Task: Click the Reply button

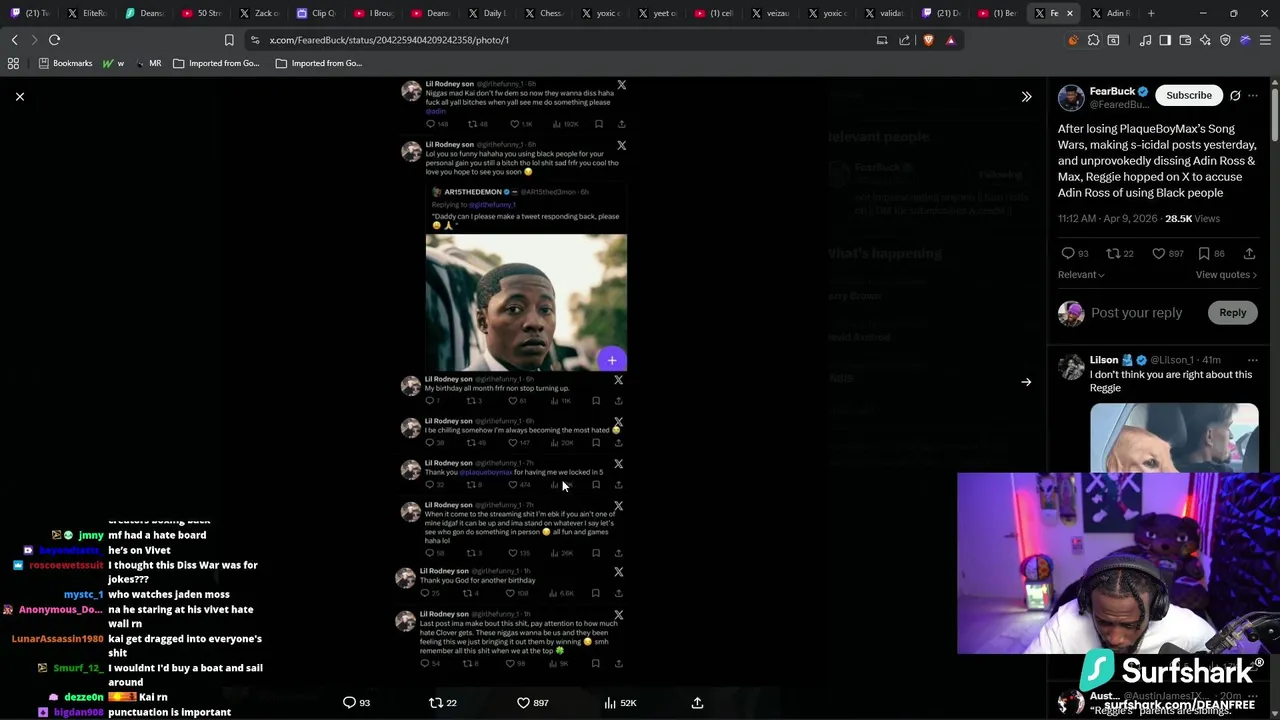Action: tap(1232, 313)
